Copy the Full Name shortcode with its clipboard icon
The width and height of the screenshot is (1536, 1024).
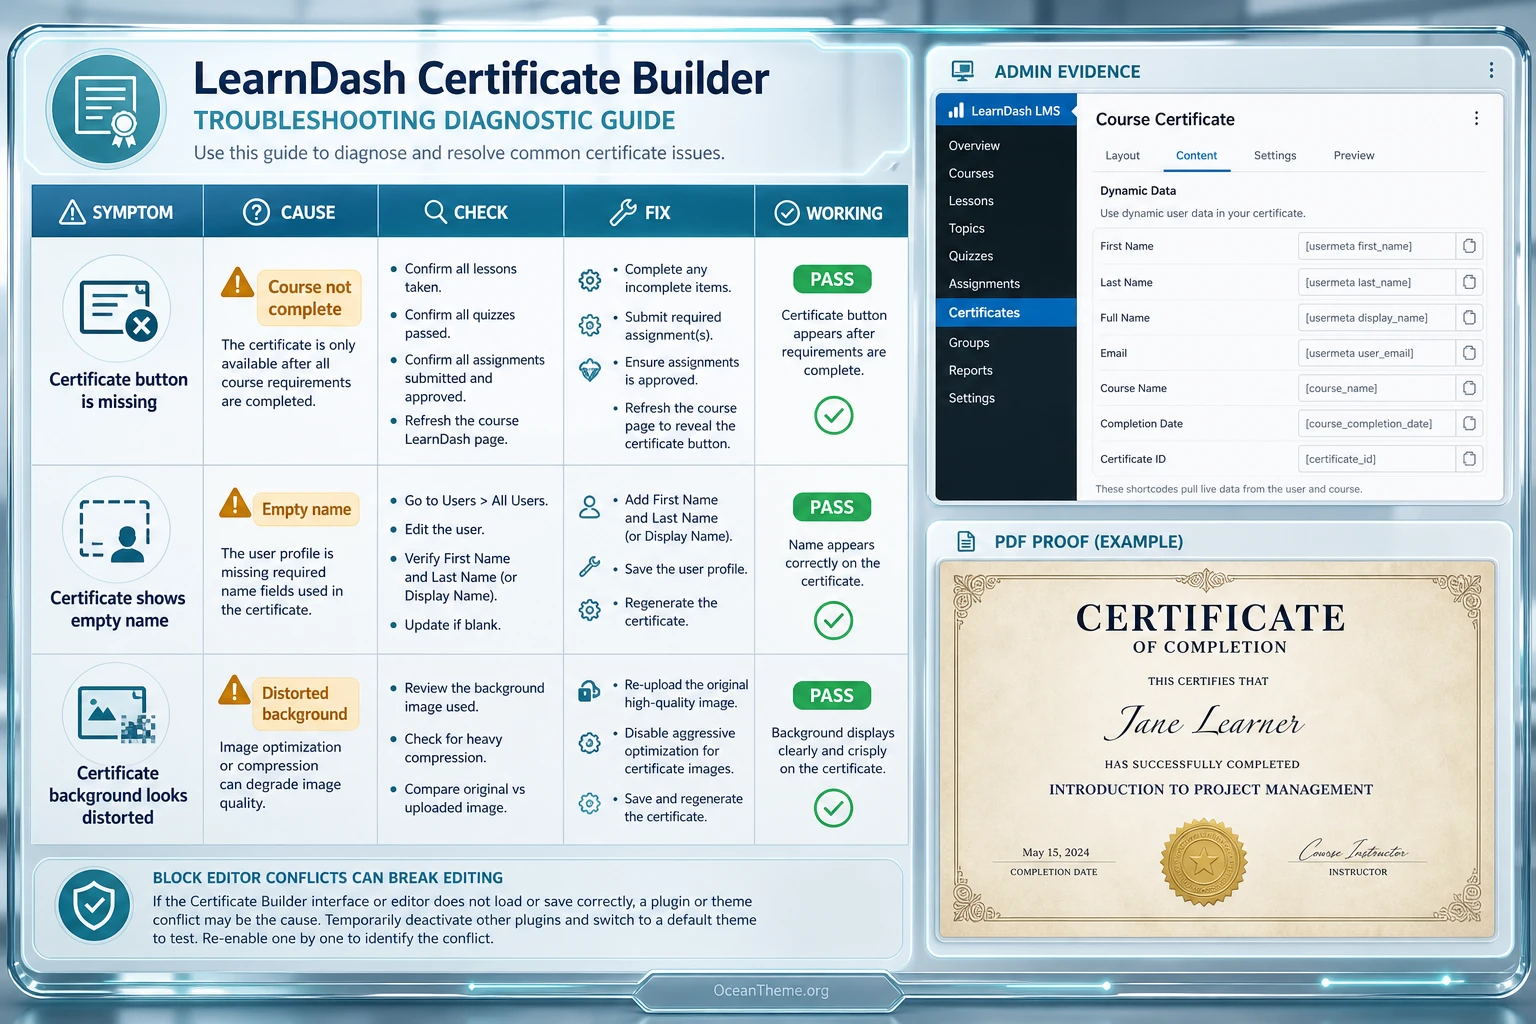click(x=1469, y=317)
